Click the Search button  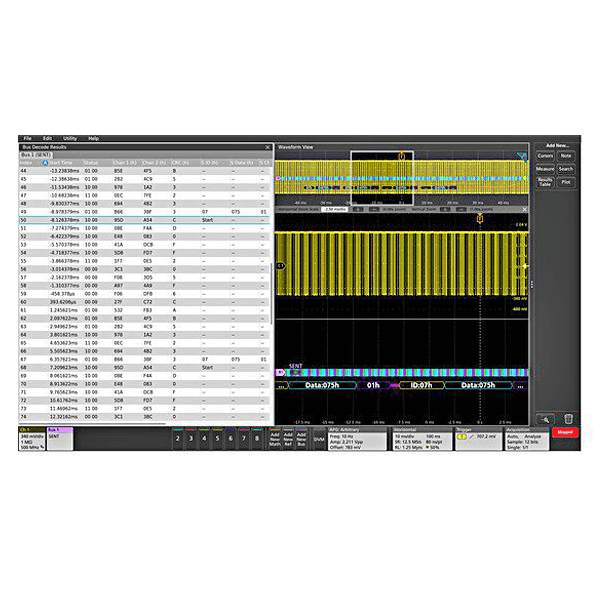[566, 169]
